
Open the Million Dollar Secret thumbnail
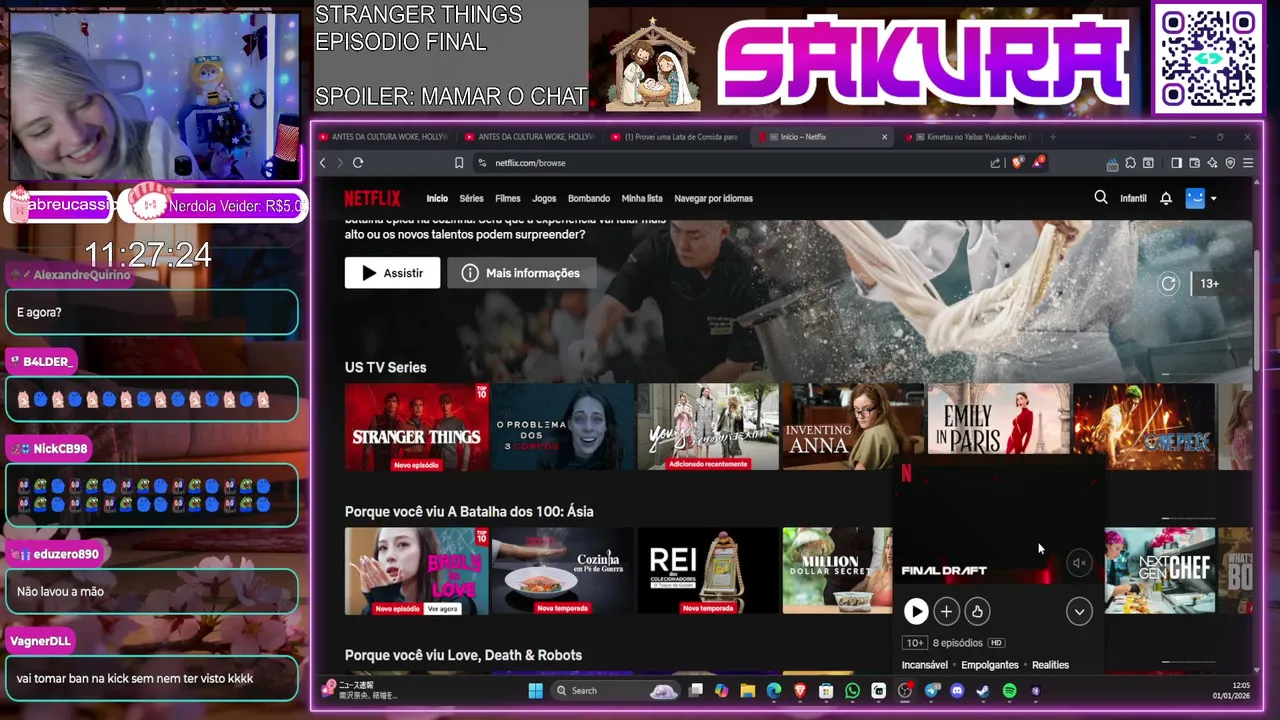click(x=837, y=571)
